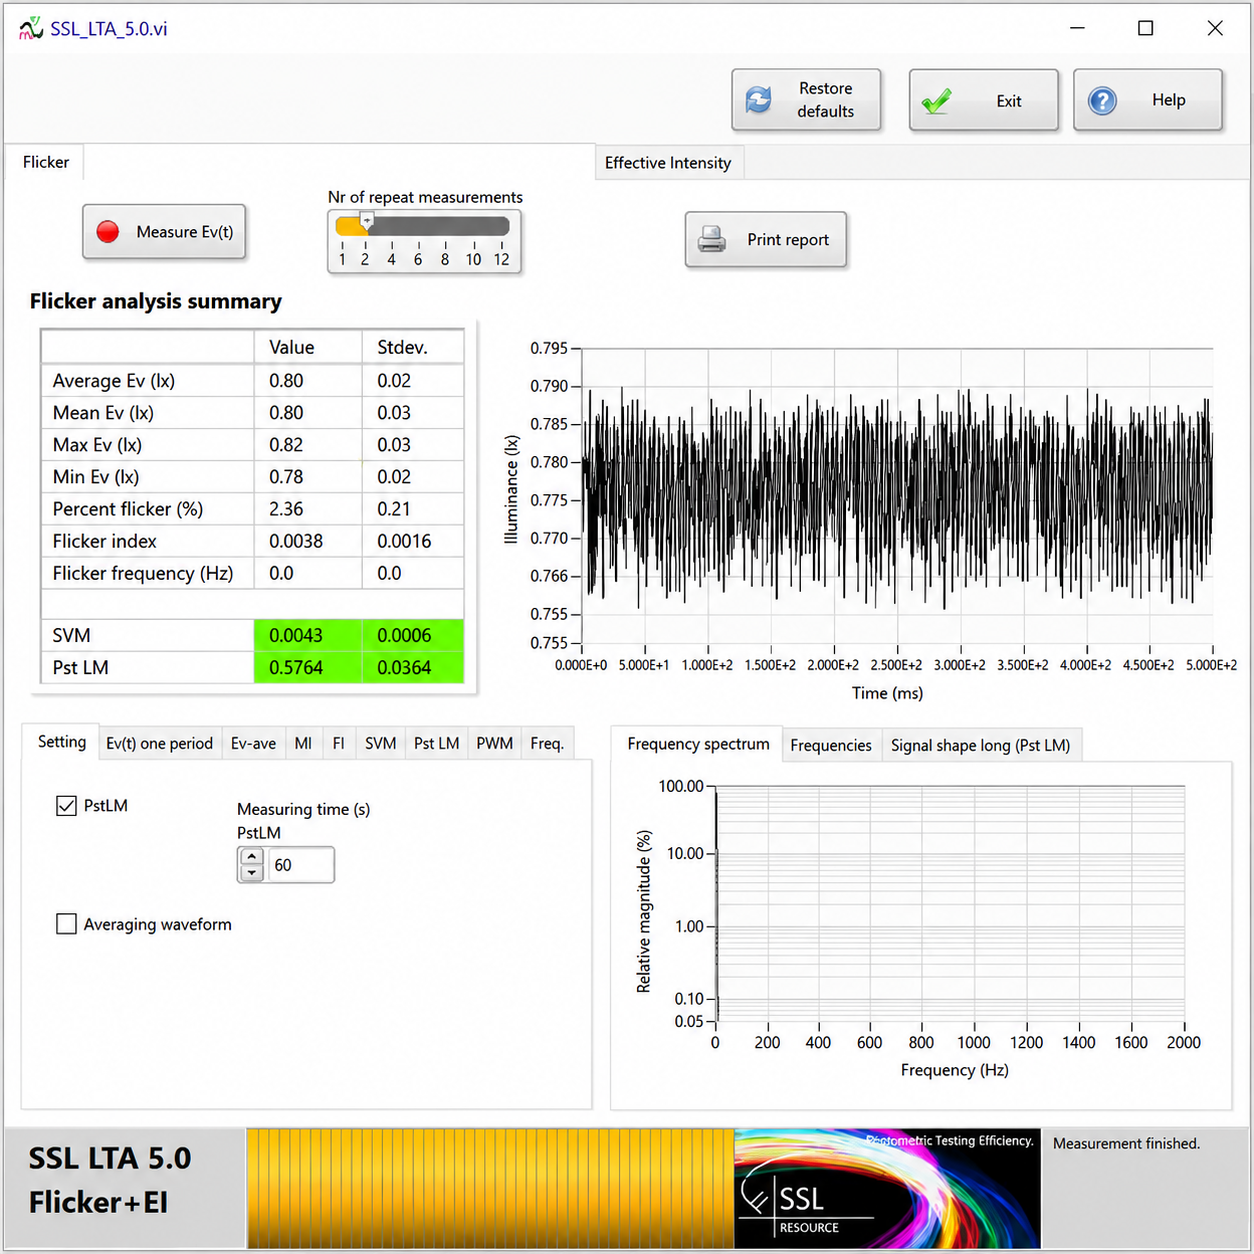Click the Pst LM stdev cell 0.0364
Image resolution: width=1254 pixels, height=1254 pixels.
point(413,668)
